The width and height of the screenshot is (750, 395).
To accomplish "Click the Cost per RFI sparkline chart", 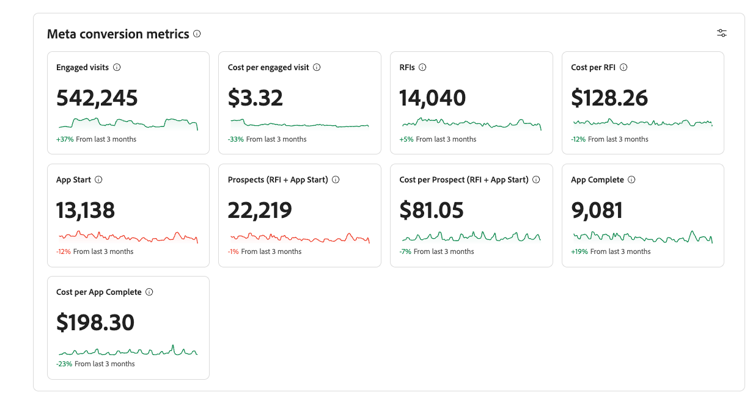I will pyautogui.click(x=643, y=123).
